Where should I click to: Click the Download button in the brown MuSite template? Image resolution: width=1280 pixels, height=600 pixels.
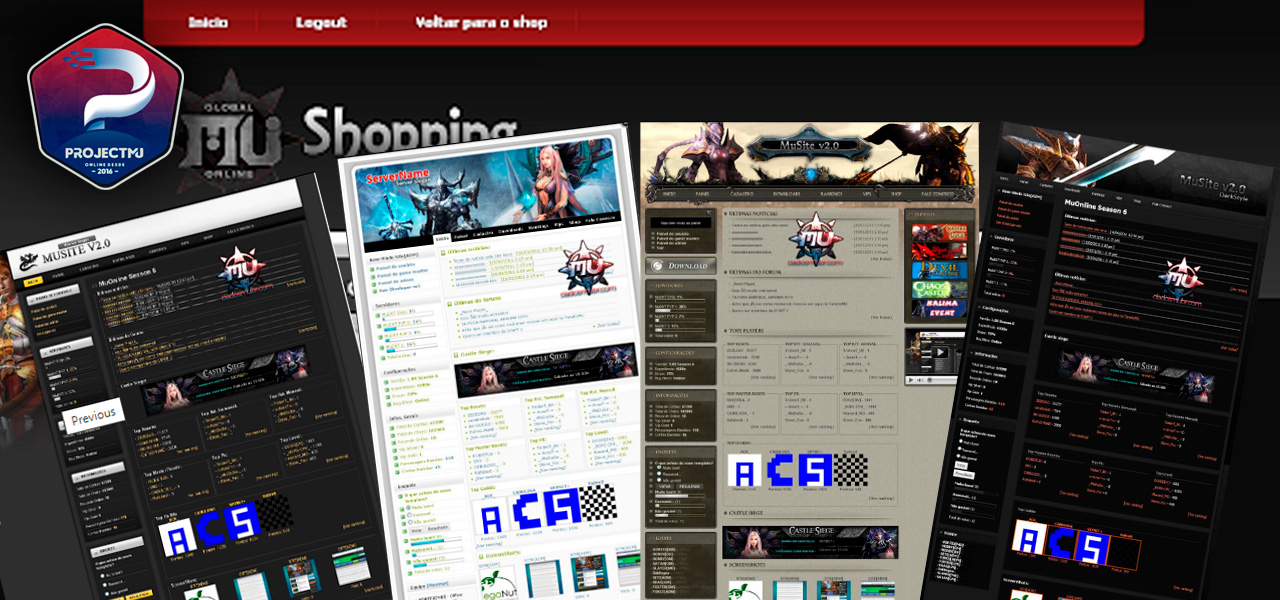pos(681,266)
